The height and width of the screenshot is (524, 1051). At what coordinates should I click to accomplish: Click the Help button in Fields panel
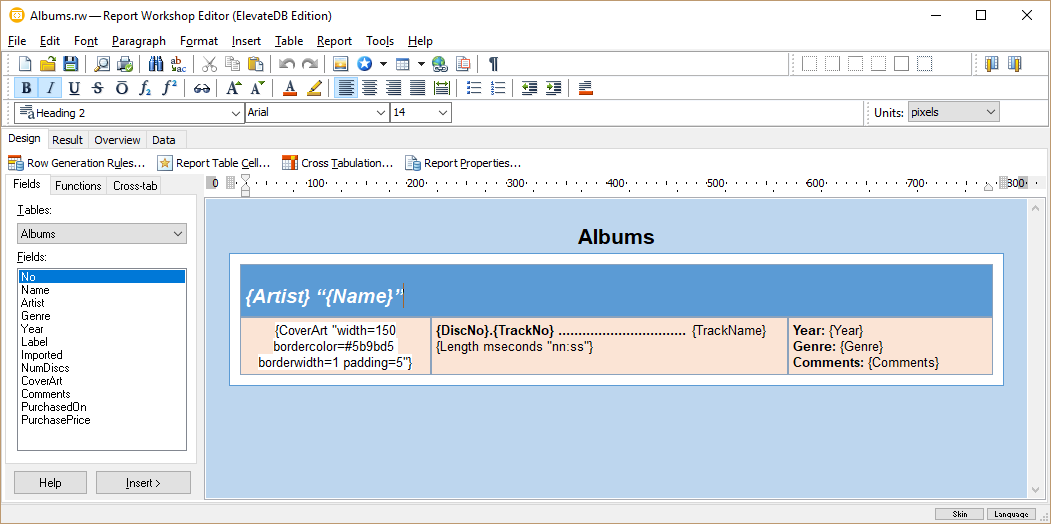(50, 482)
